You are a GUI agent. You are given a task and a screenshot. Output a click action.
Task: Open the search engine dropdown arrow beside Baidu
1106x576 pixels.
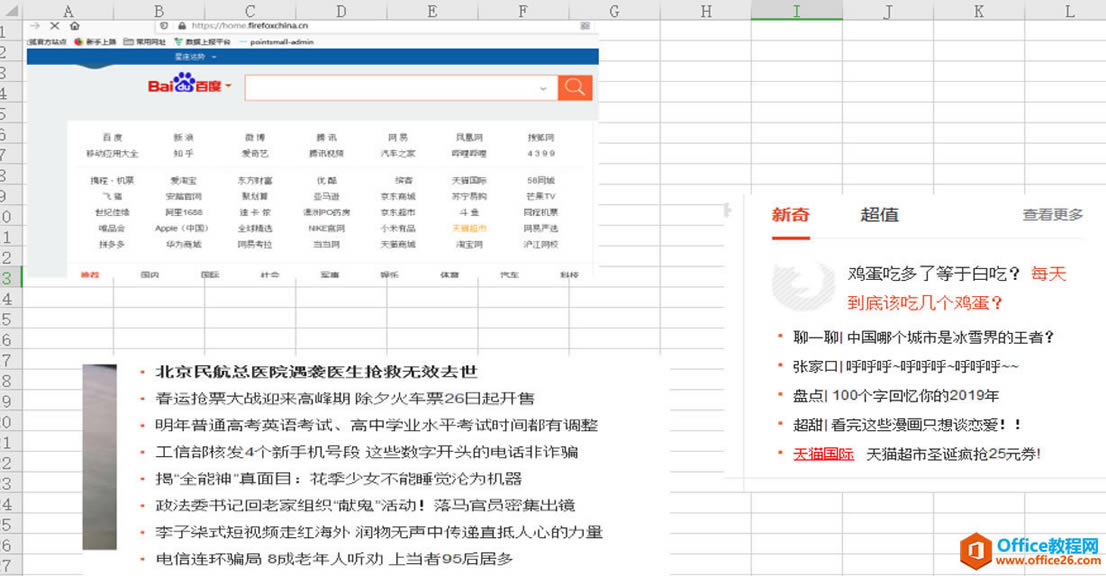(228, 86)
